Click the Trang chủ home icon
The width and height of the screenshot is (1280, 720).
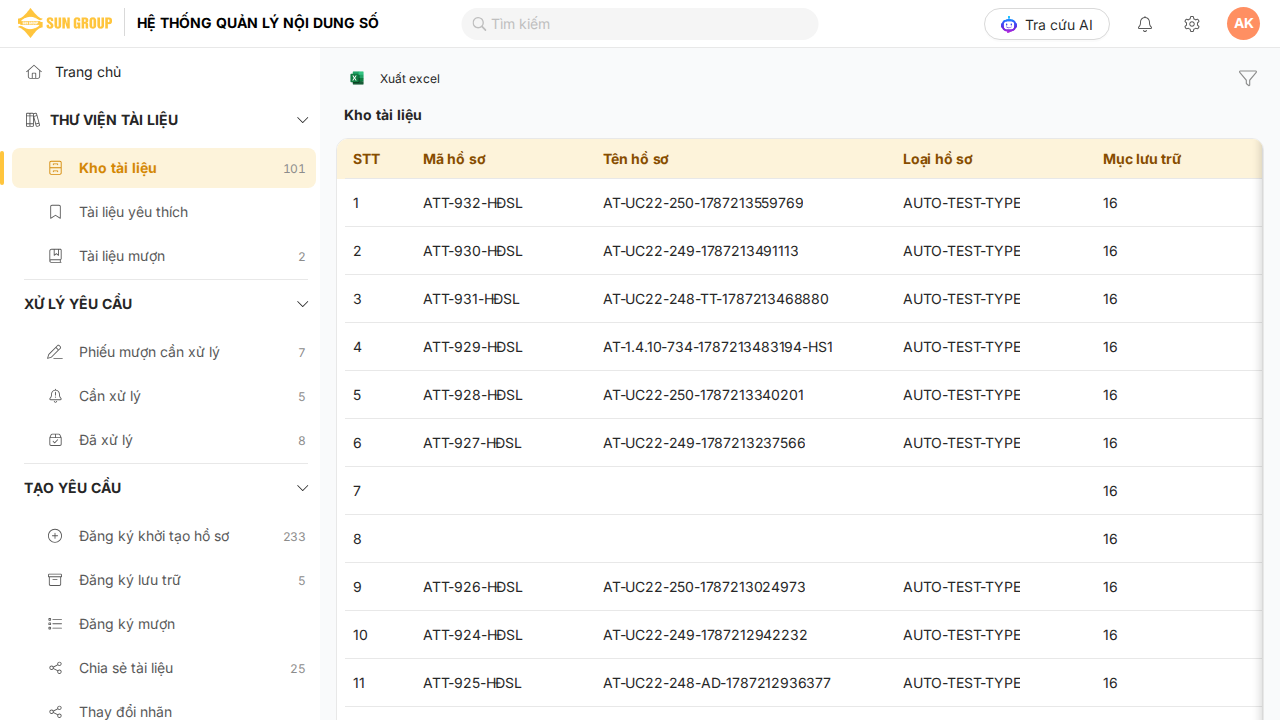(x=34, y=72)
